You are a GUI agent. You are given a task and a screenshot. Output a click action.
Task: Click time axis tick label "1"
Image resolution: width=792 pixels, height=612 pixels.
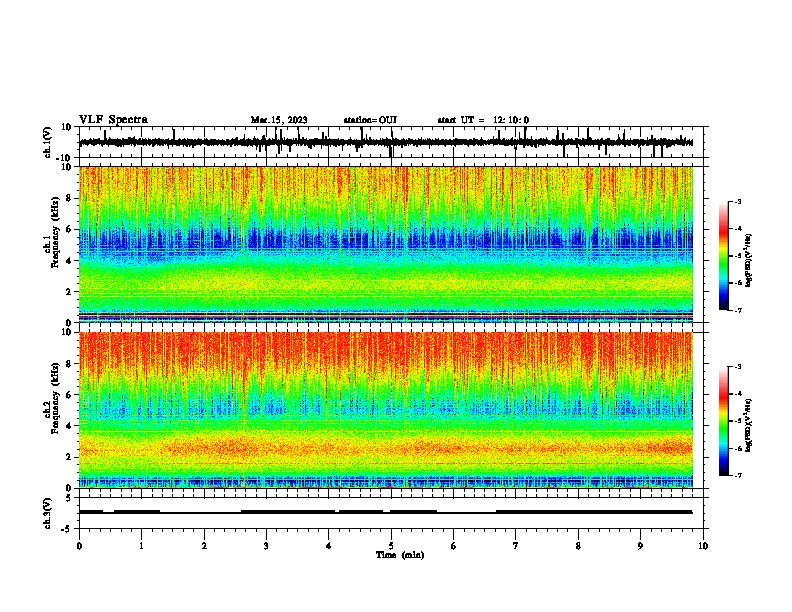[141, 546]
